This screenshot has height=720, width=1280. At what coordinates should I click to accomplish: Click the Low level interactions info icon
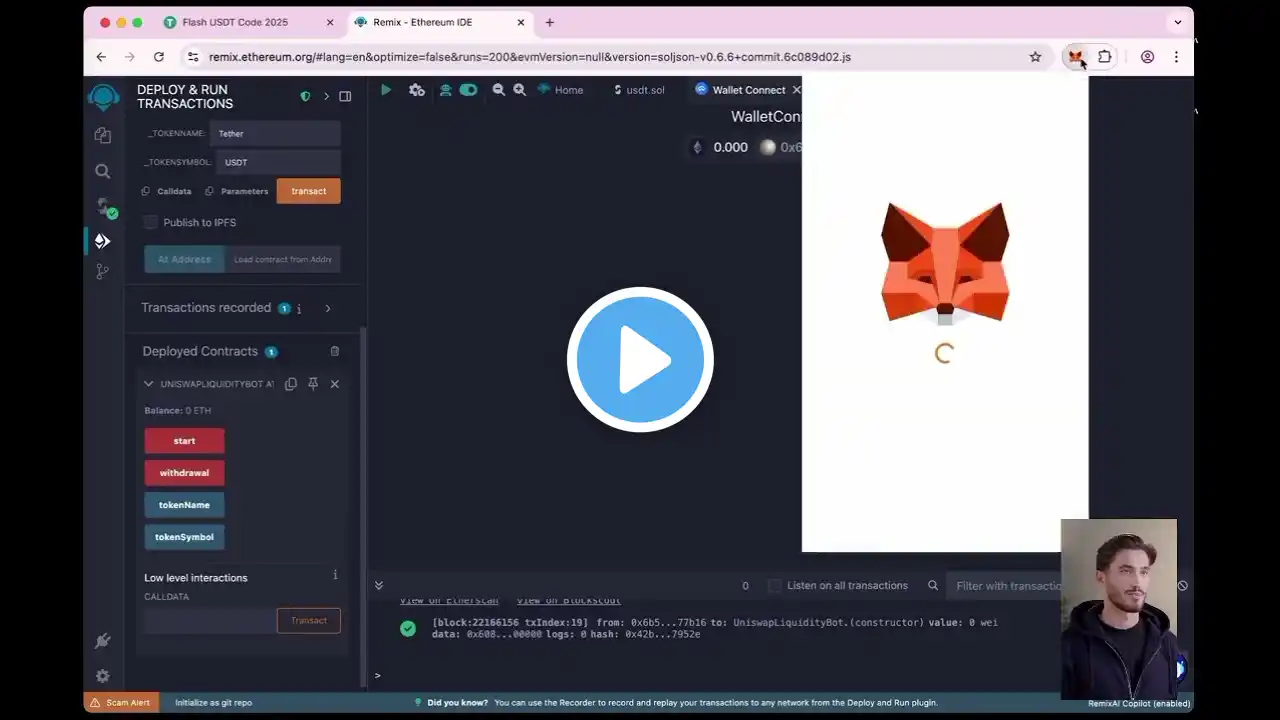335,575
